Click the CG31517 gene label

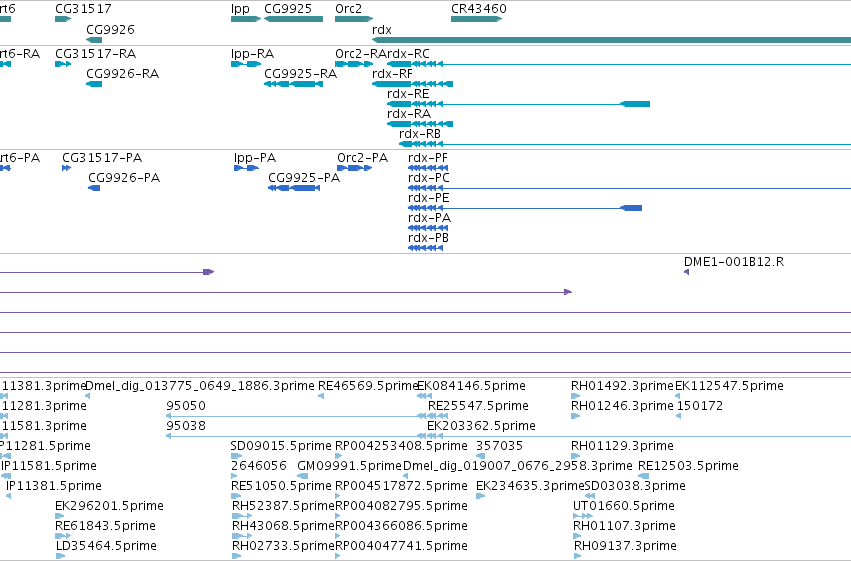83,9
